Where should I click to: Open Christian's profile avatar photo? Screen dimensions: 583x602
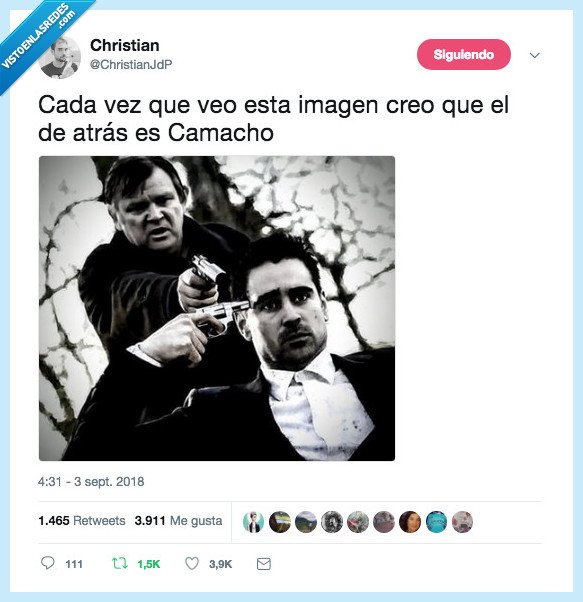pyautogui.click(x=61, y=58)
